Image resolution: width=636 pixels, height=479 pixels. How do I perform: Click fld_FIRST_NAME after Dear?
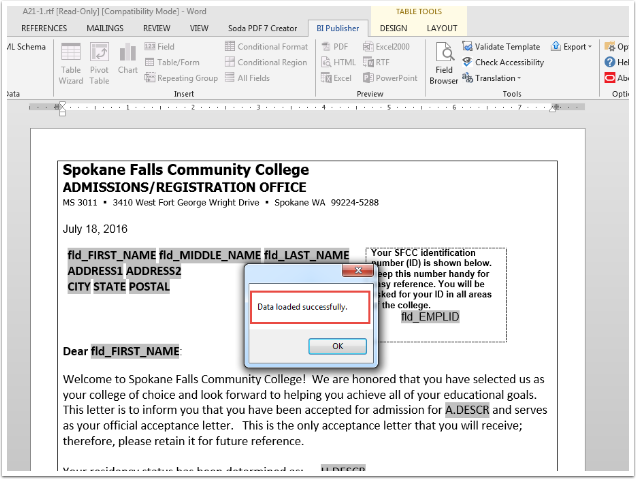[x=135, y=351]
